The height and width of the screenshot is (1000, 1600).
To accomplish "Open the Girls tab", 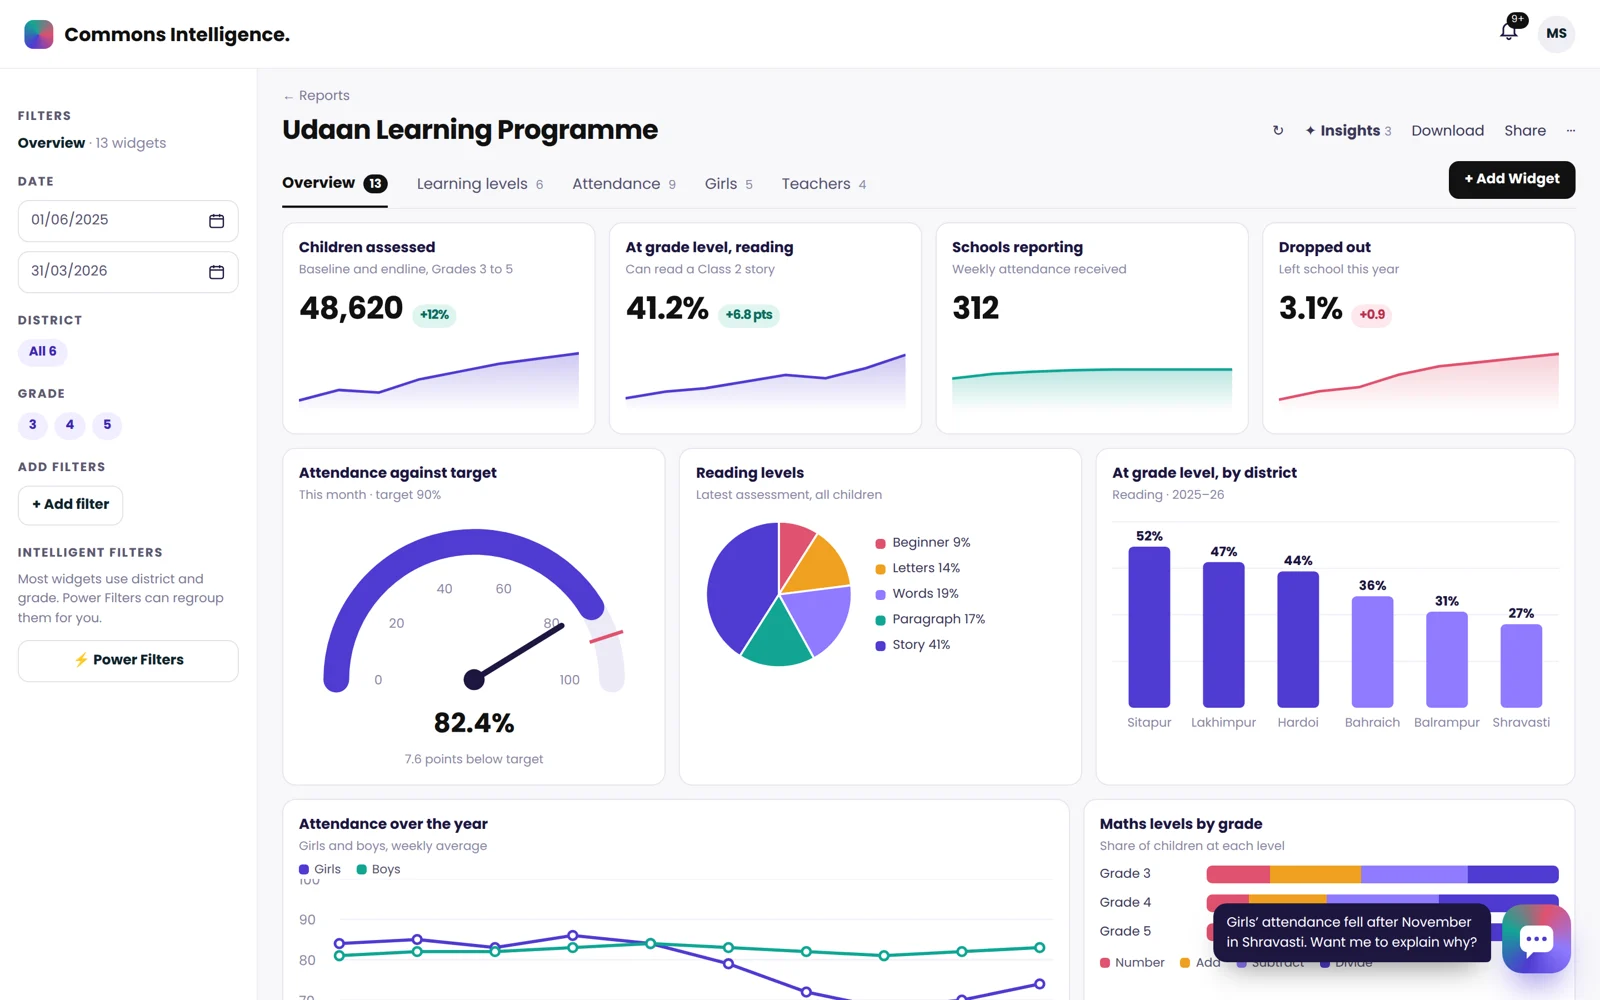I will click(x=728, y=184).
